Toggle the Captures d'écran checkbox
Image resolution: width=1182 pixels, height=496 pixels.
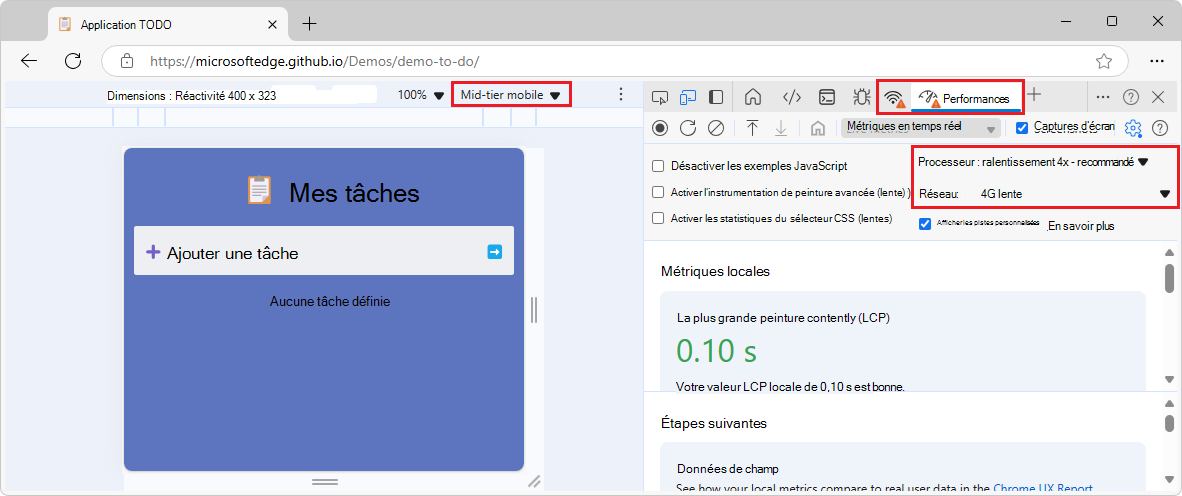pyautogui.click(x=1022, y=127)
